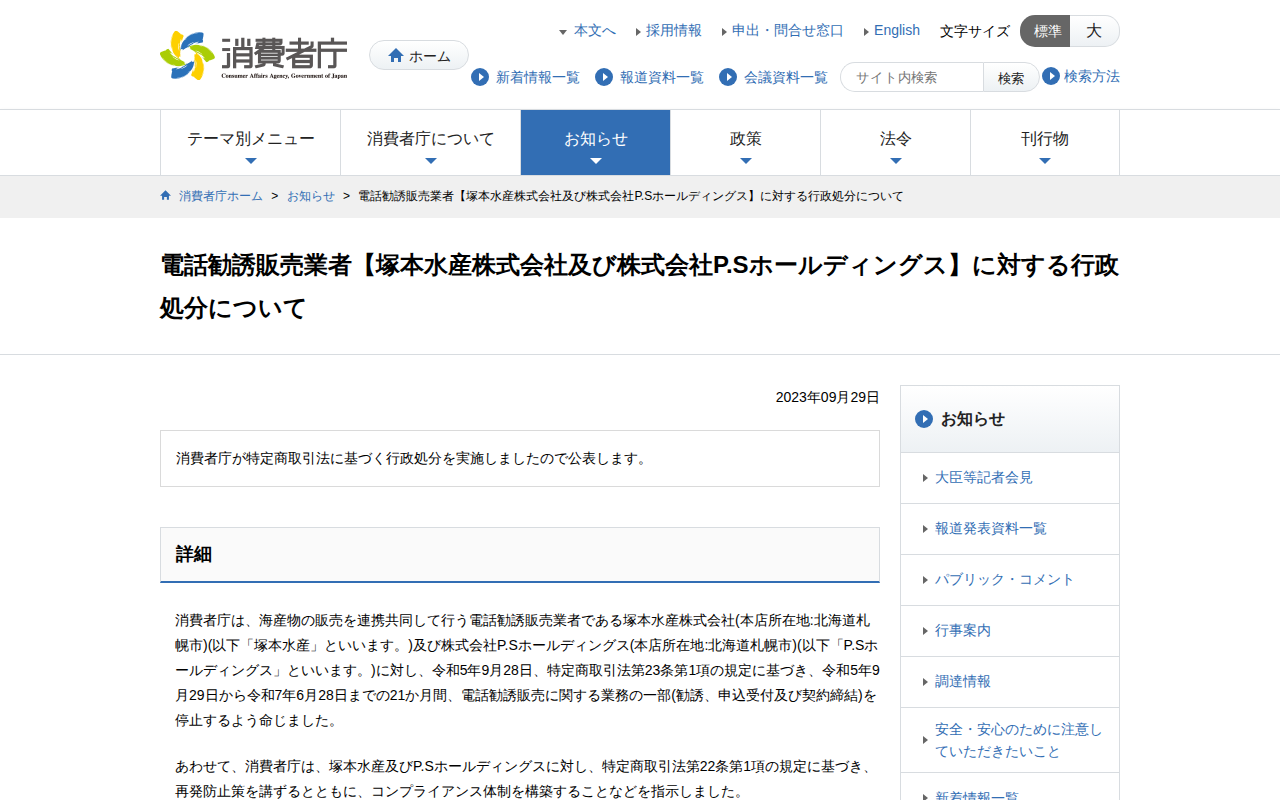Click the house icon in ホーム button

pyautogui.click(x=396, y=56)
